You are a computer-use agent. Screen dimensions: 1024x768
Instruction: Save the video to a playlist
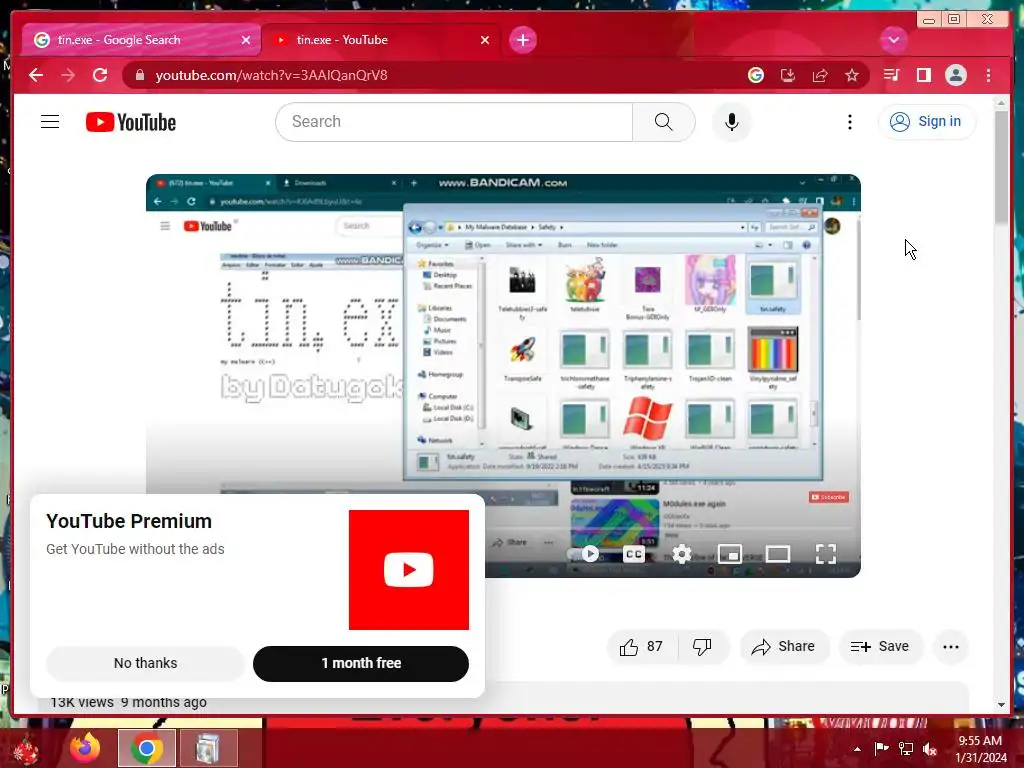coord(880,647)
